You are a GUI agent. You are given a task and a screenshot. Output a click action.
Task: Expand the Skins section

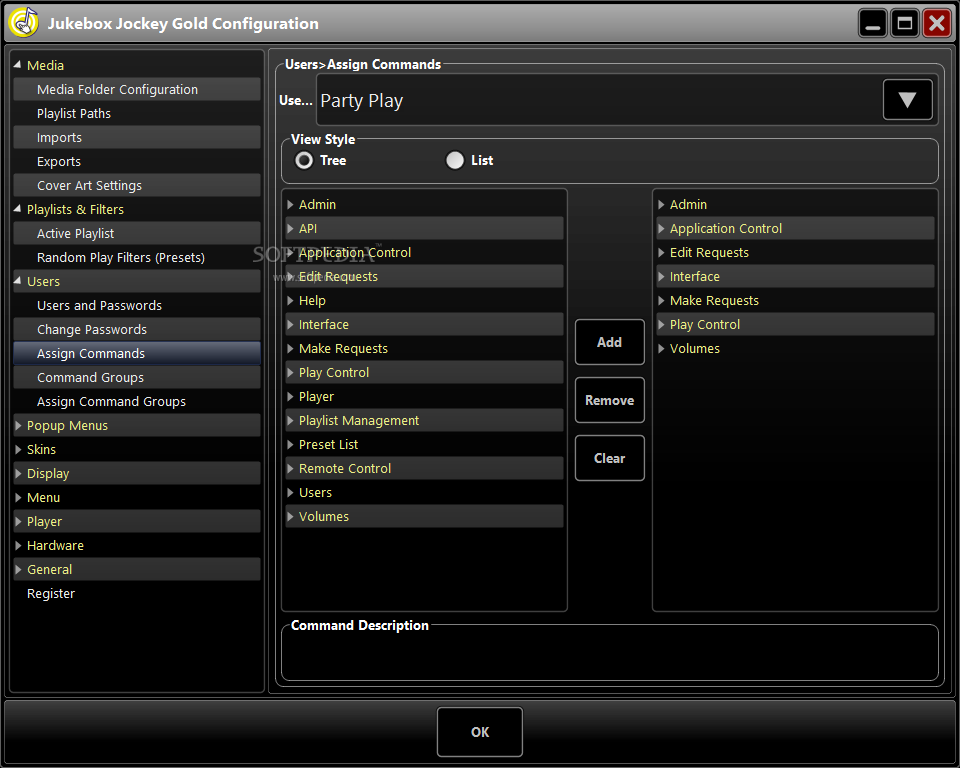(x=18, y=450)
